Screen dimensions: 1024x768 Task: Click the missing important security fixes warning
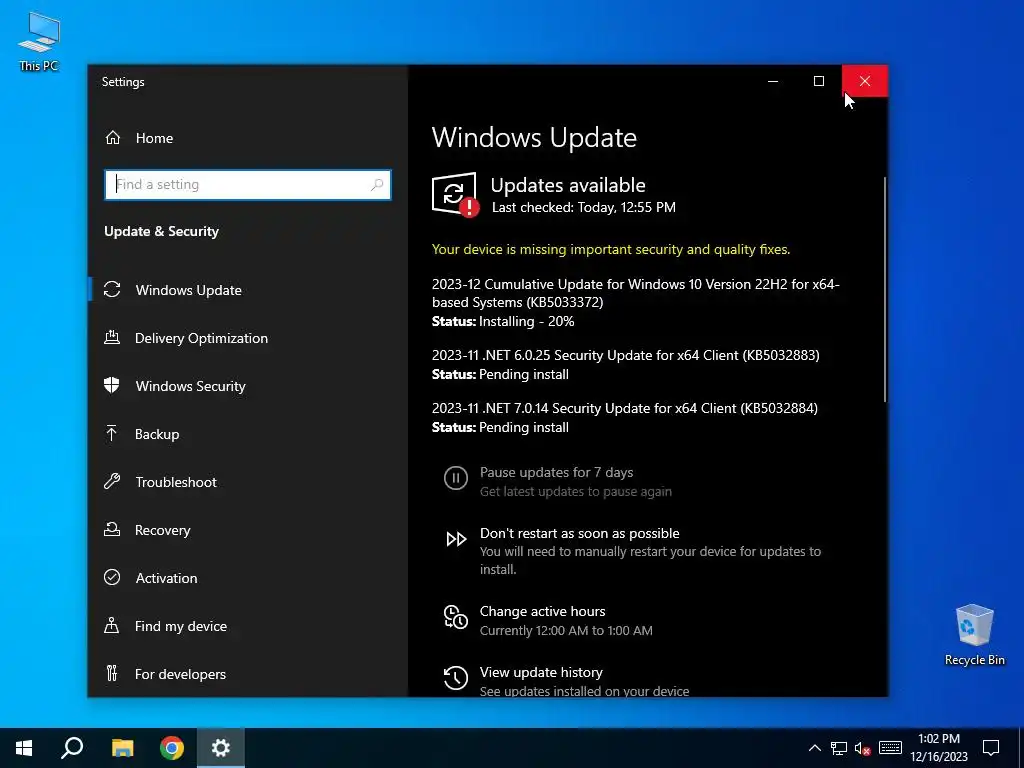[611, 249]
